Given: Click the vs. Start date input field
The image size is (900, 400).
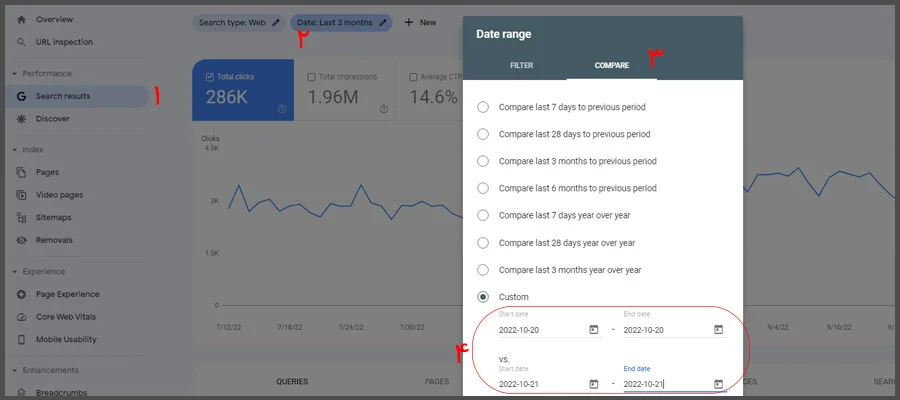Looking at the screenshot, I should click(x=540, y=383).
